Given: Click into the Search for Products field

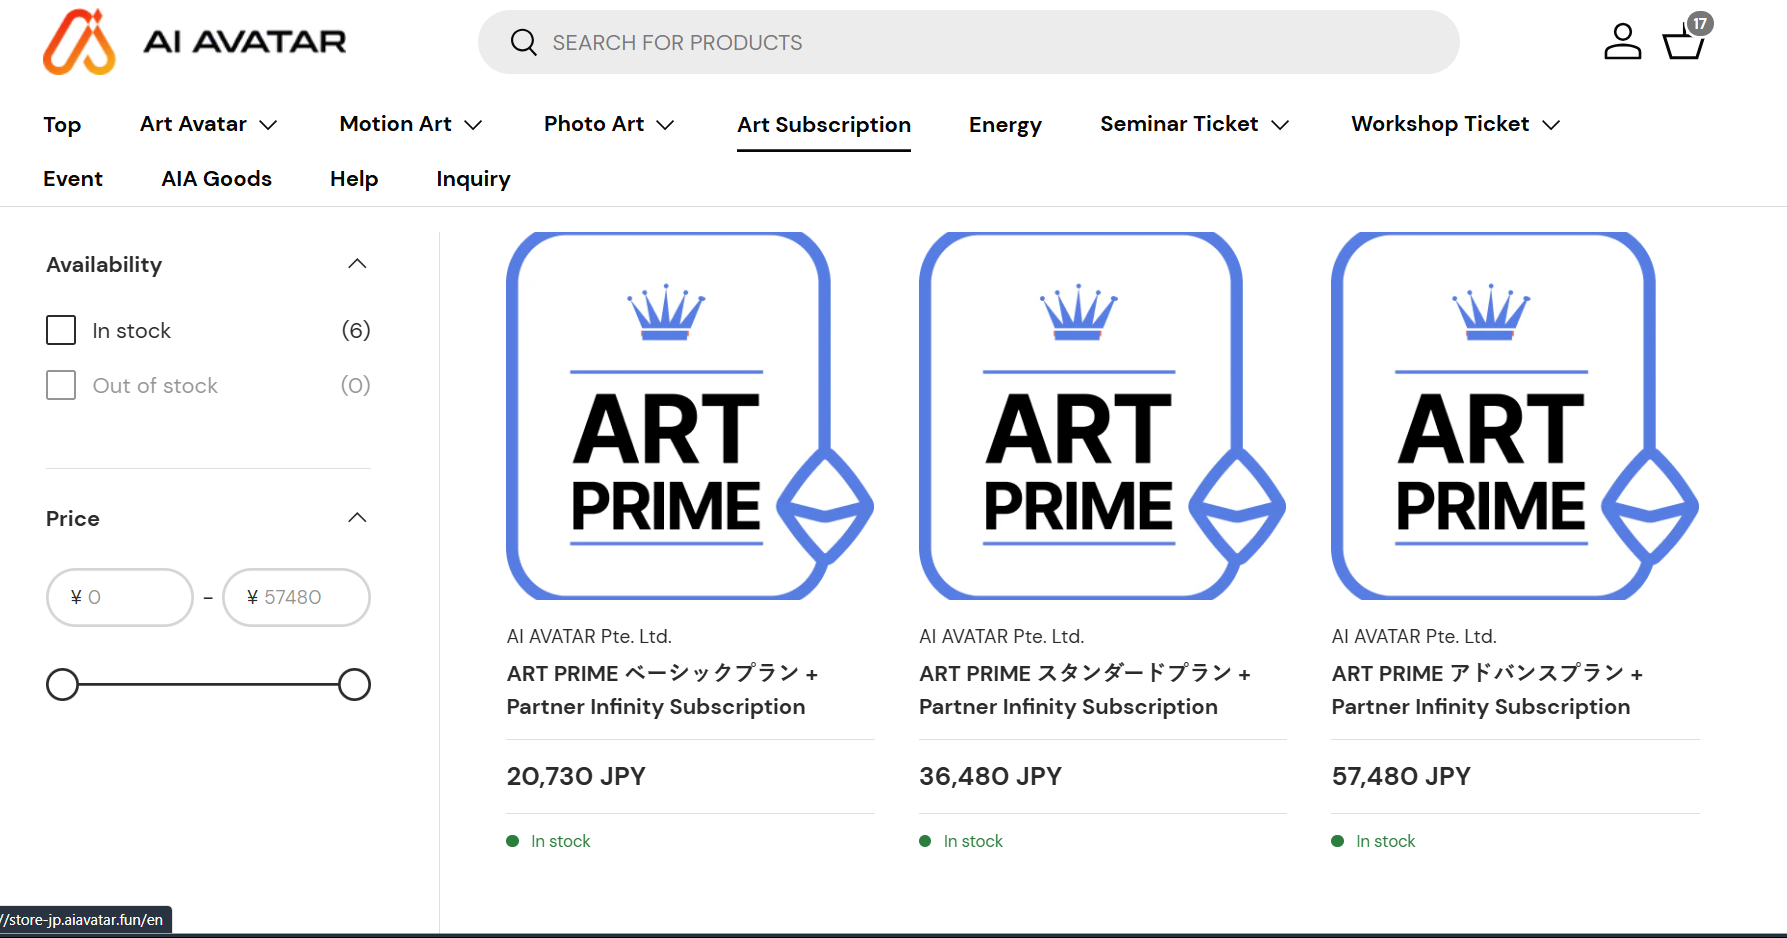Looking at the screenshot, I should pos(968,42).
